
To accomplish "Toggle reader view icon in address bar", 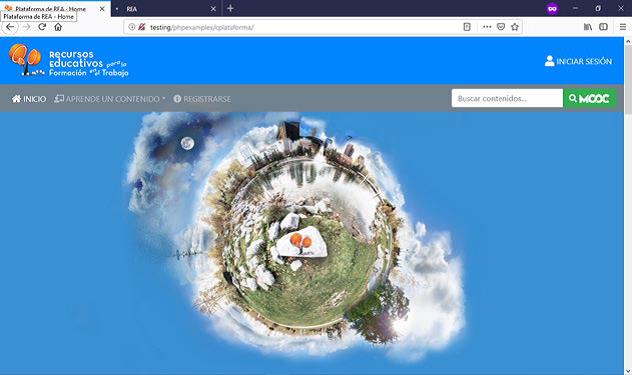I will click(x=467, y=27).
